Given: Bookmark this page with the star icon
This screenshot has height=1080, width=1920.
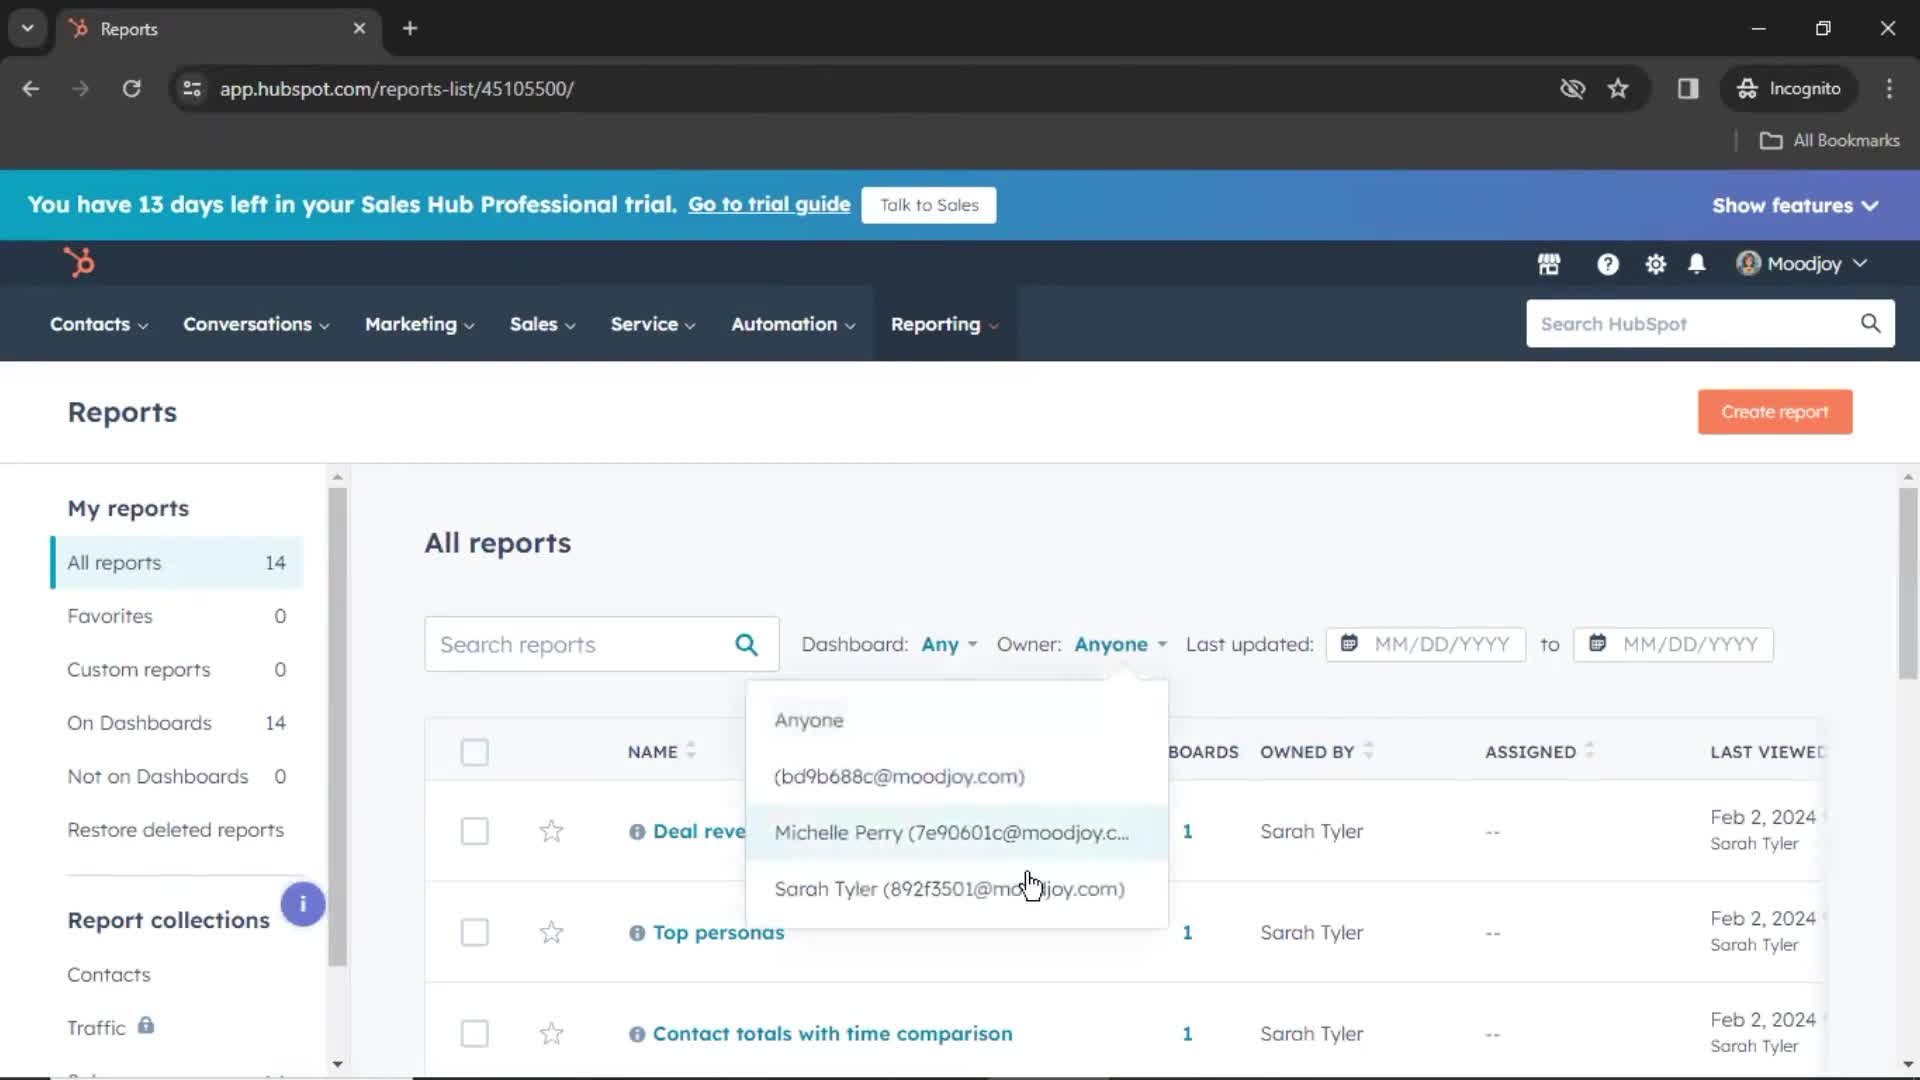Looking at the screenshot, I should point(1618,88).
